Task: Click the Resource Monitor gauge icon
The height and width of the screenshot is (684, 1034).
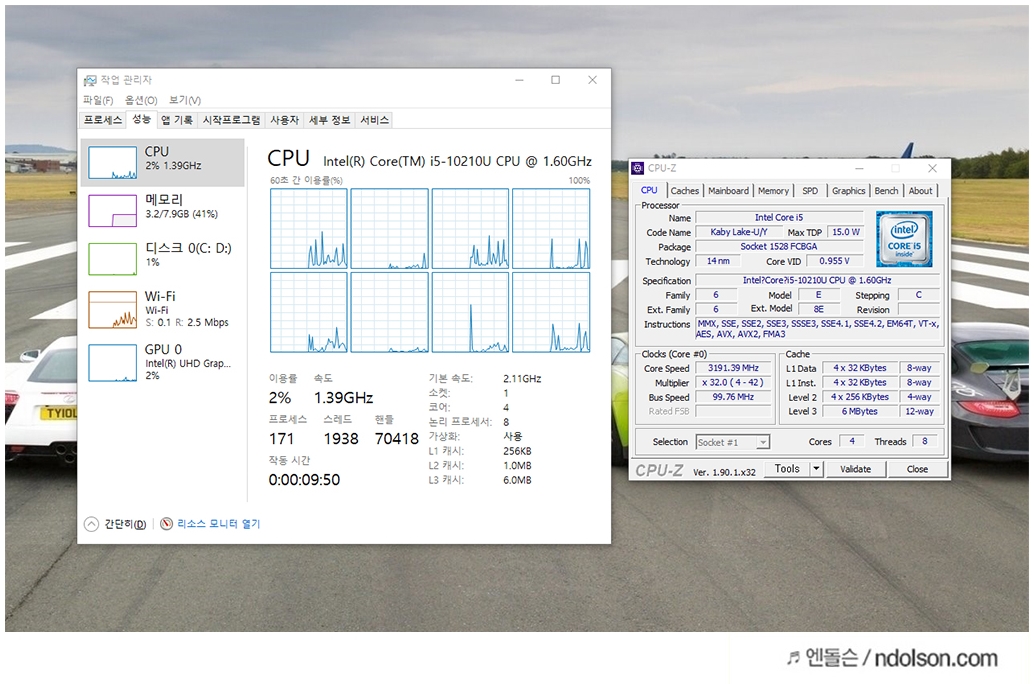Action: [167, 524]
